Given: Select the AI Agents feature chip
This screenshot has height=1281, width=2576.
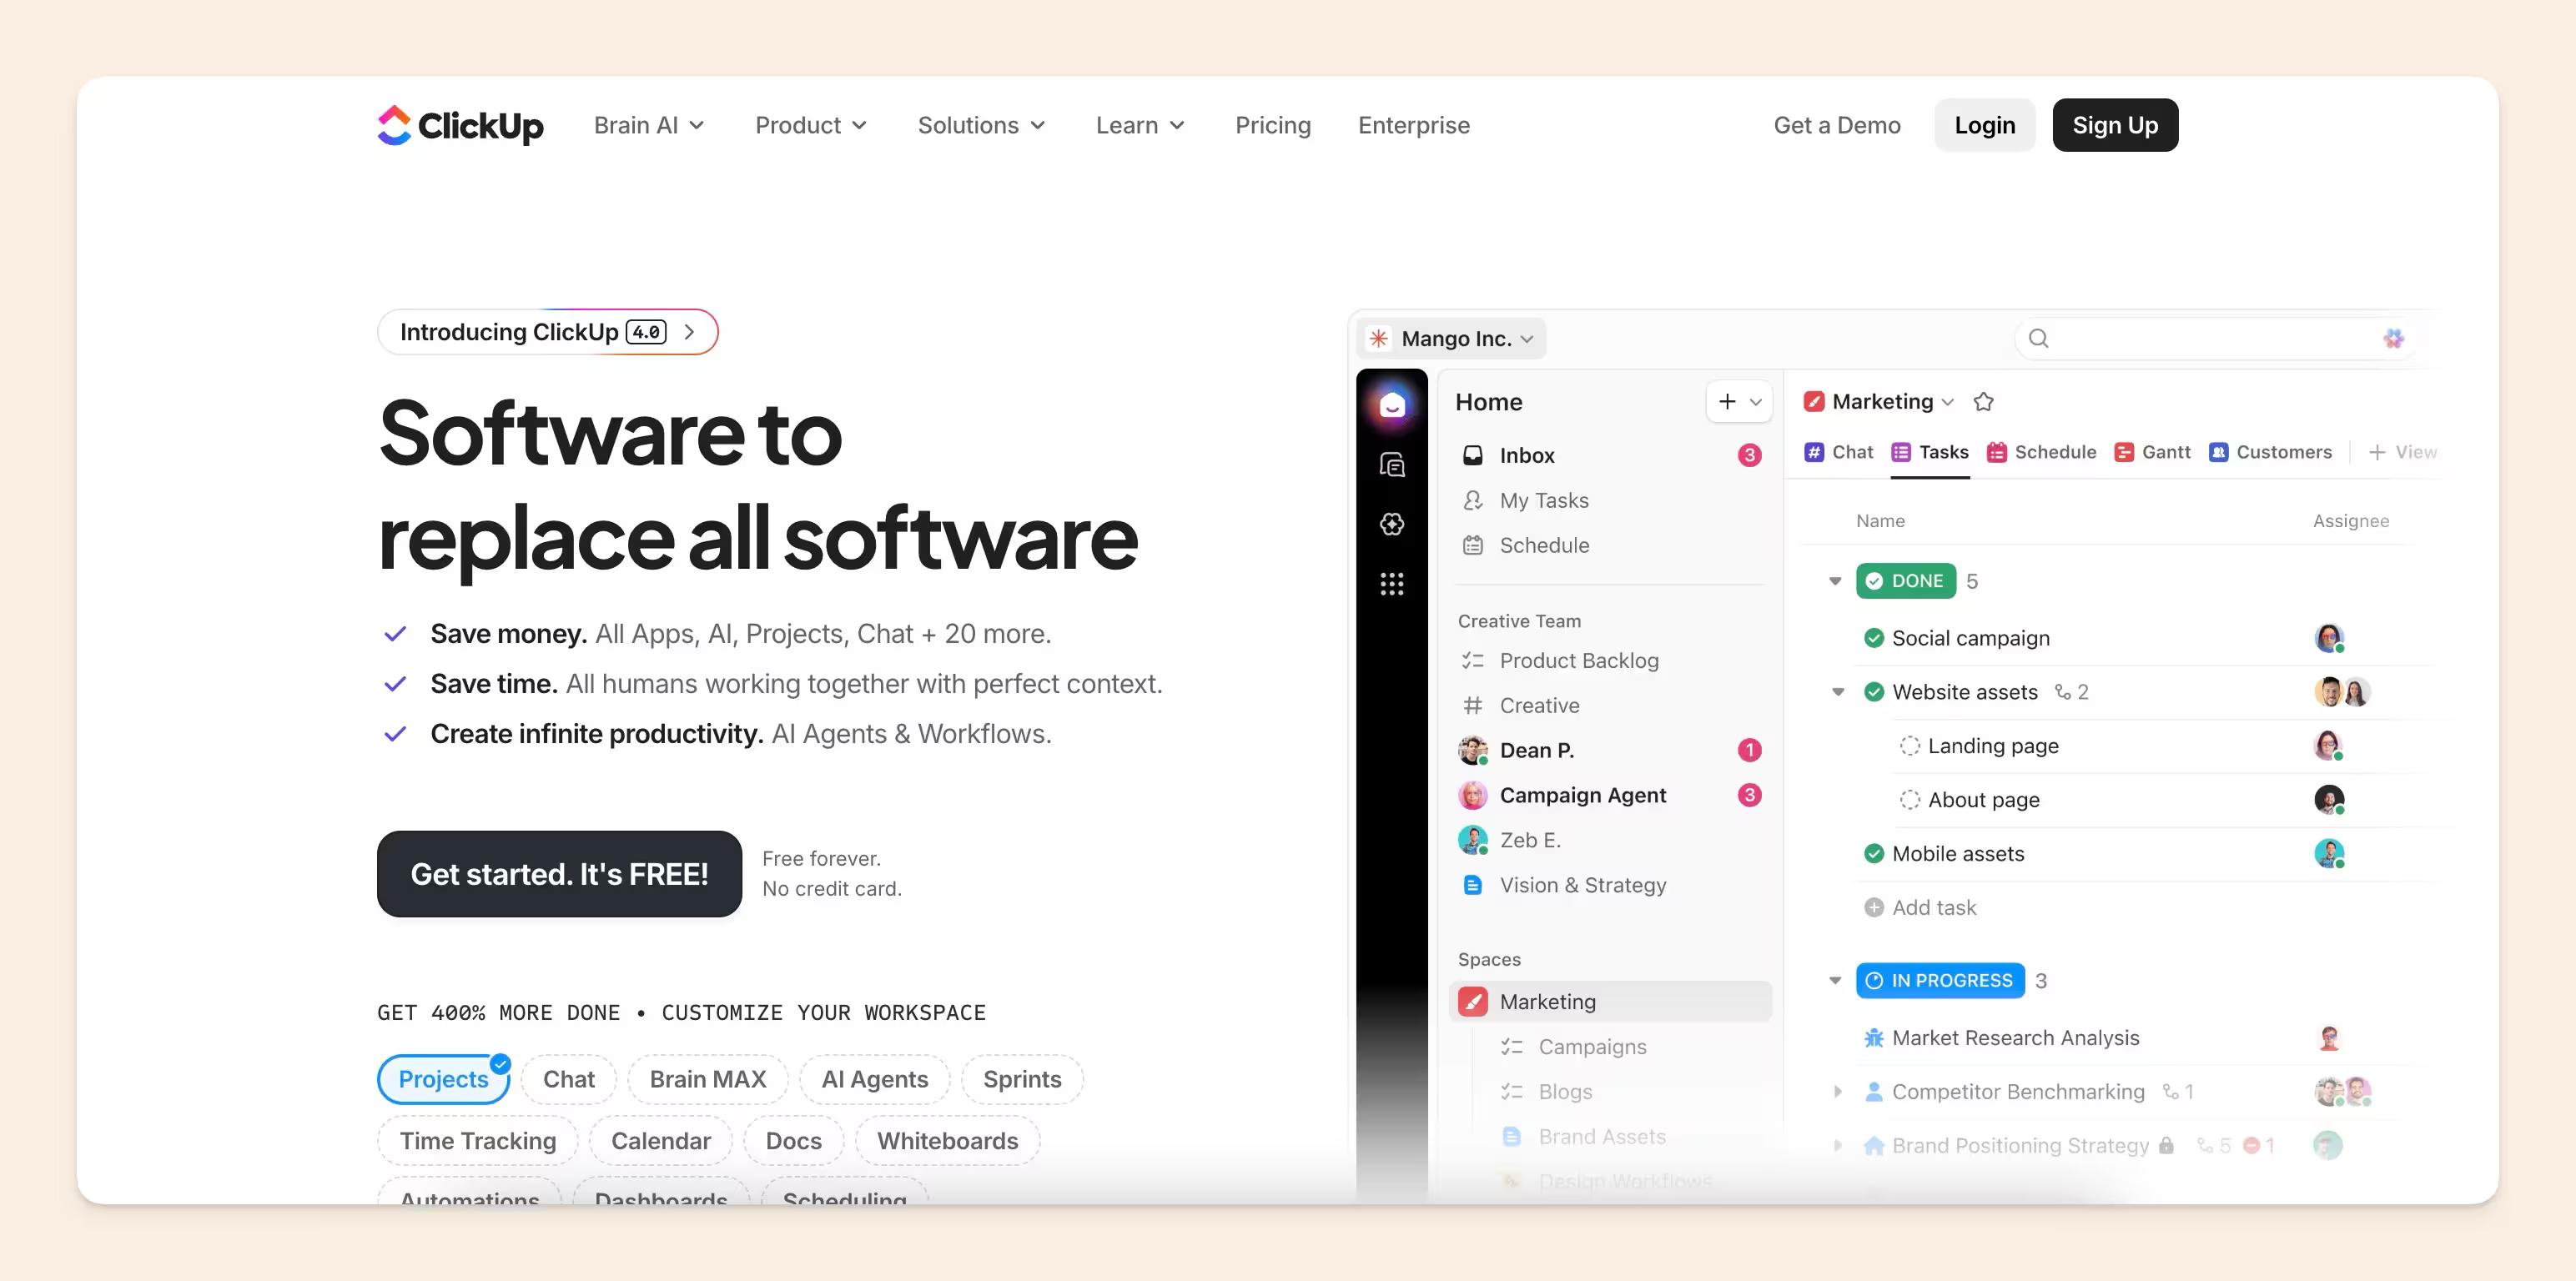Looking at the screenshot, I should pos(875,1080).
